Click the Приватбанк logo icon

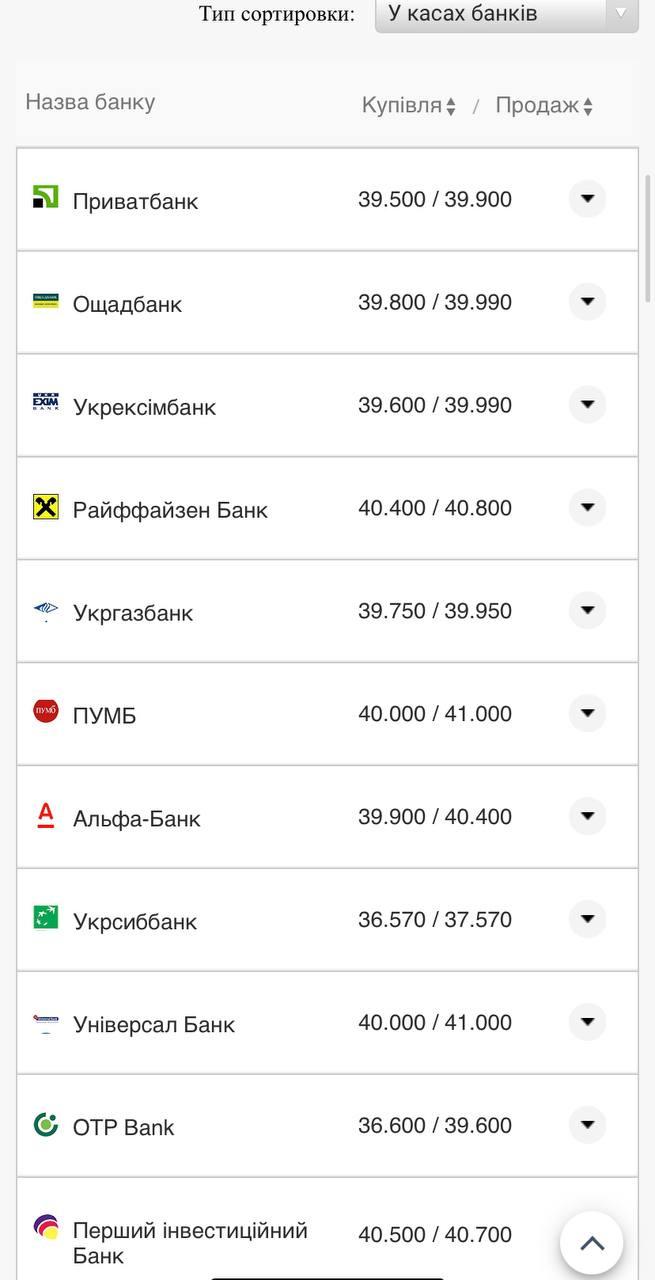coord(45,196)
